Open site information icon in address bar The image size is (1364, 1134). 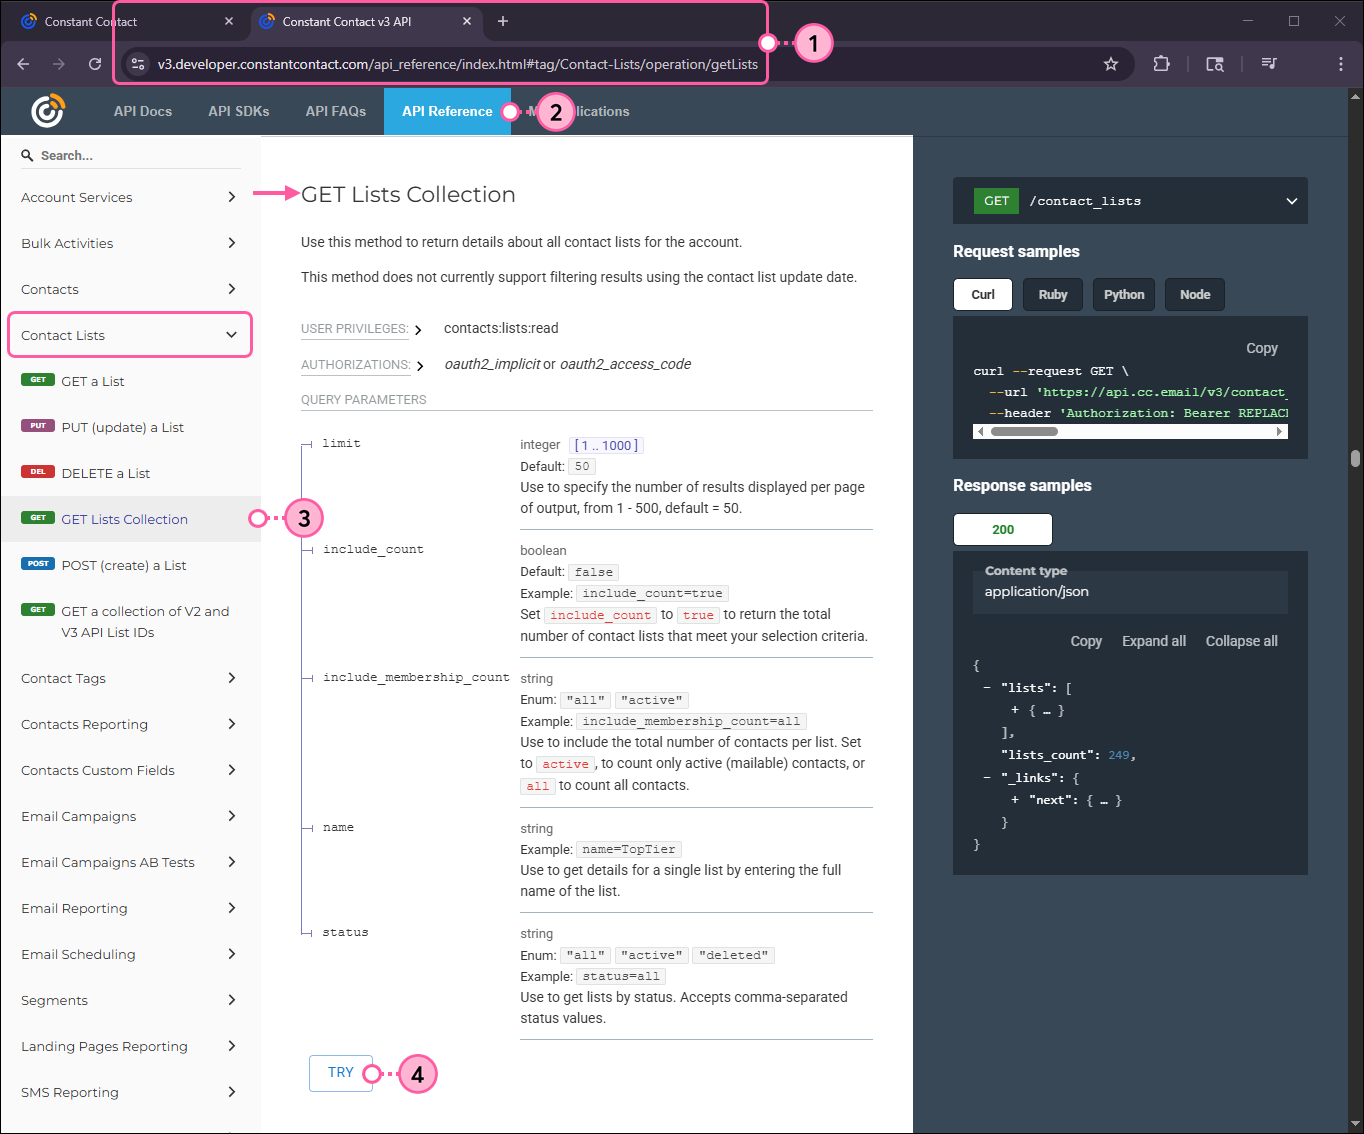pos(138,64)
